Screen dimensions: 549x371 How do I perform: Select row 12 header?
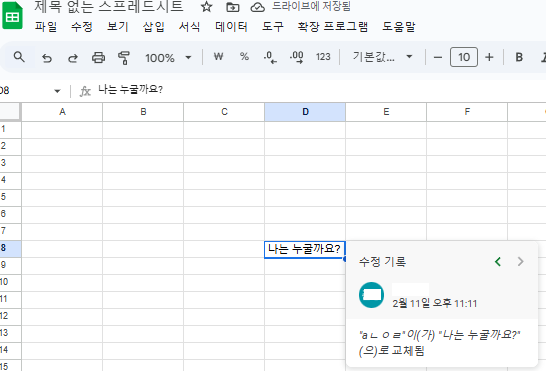(10, 316)
